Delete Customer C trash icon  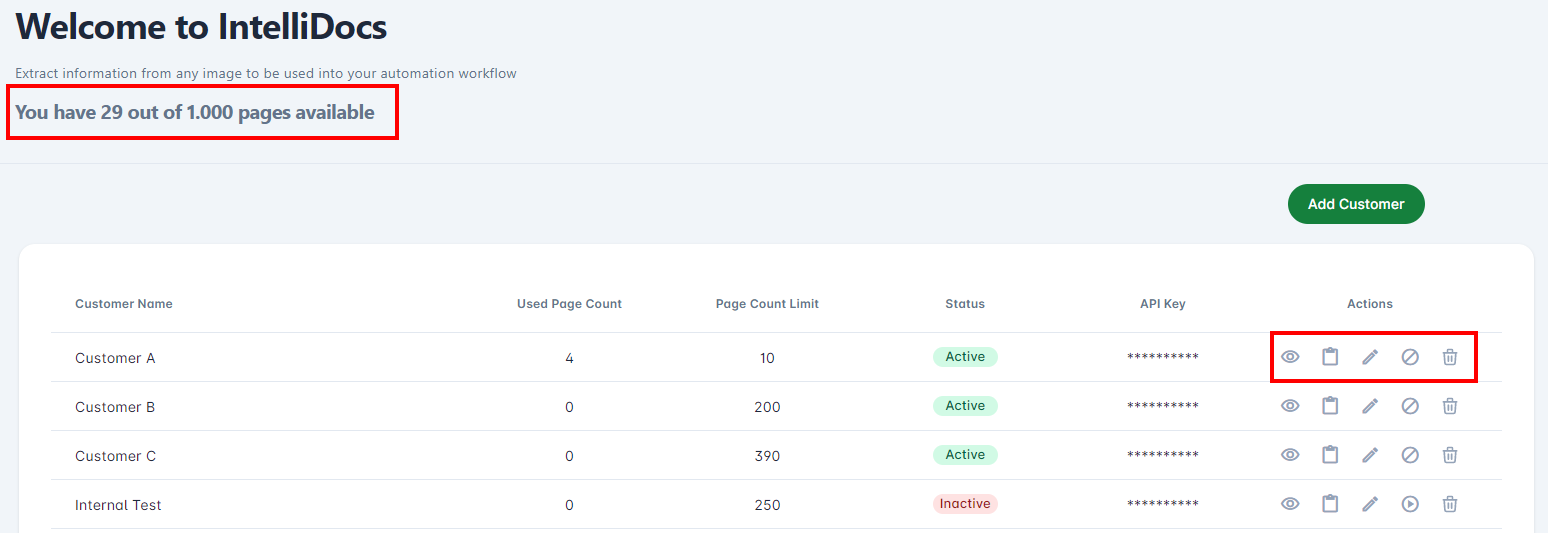(1450, 455)
